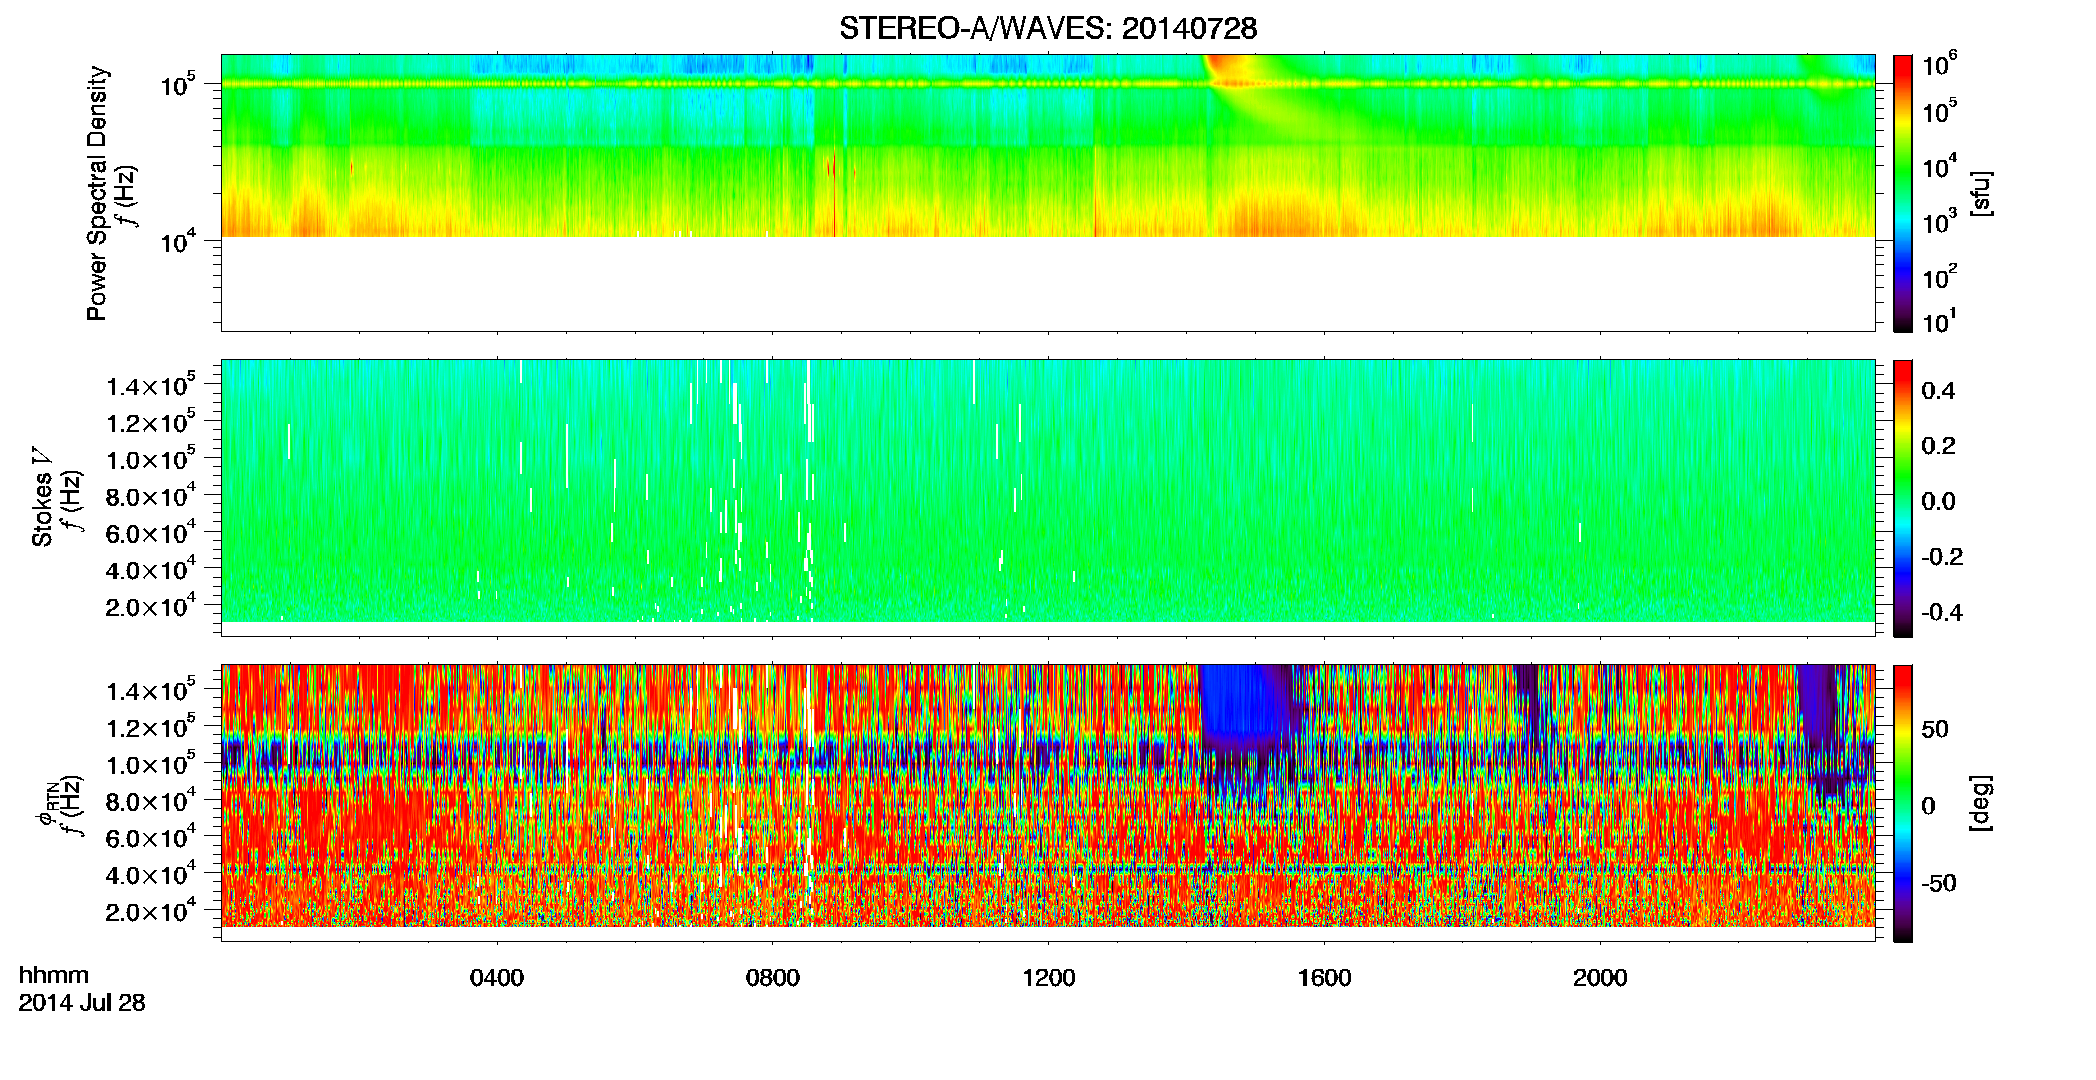Click the 50 label on degrees colorbar
Viewport: 2096px width, 1080px height.
click(1935, 729)
